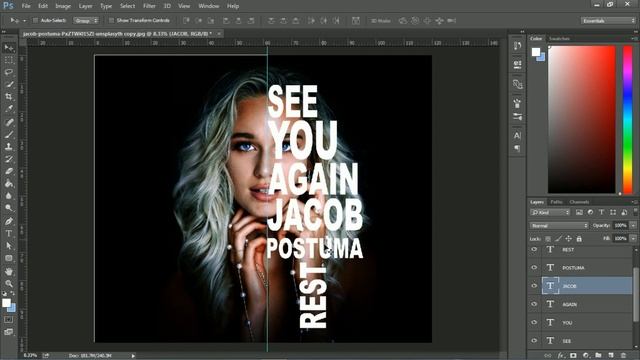Hide the AGAIN layer
640x360 pixels.
[x=534, y=304]
